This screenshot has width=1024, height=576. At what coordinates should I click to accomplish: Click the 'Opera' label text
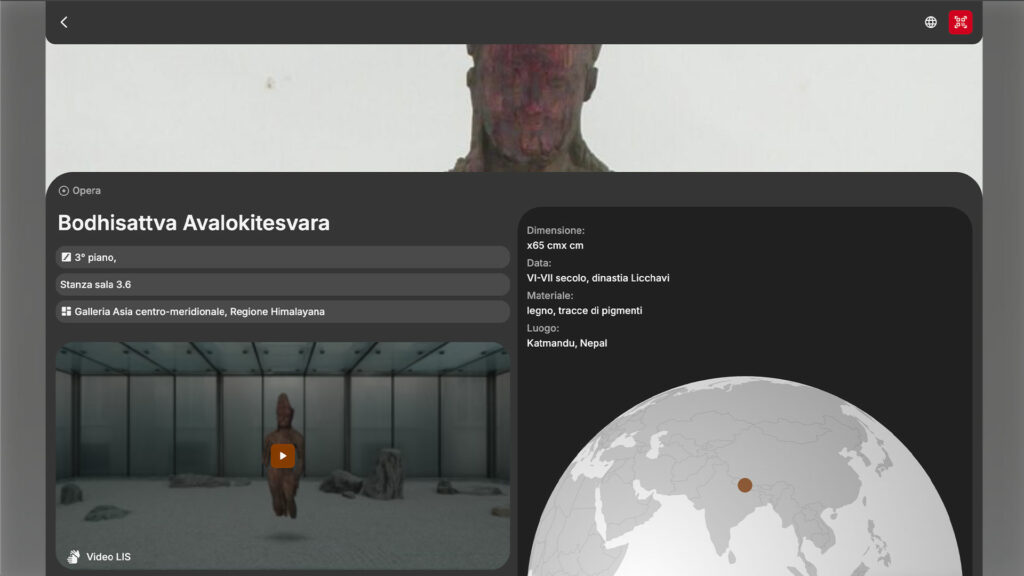(x=86, y=191)
